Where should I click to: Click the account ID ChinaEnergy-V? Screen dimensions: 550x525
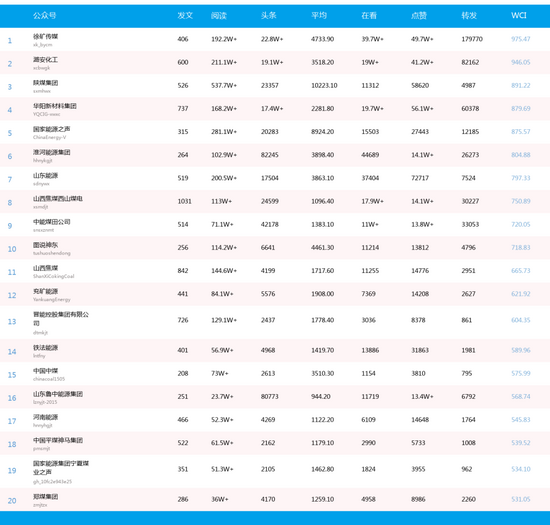pyautogui.click(x=49, y=137)
